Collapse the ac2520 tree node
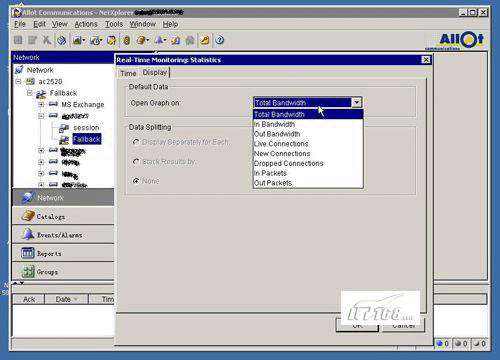Screen dimensions: 500x360 [18, 81]
